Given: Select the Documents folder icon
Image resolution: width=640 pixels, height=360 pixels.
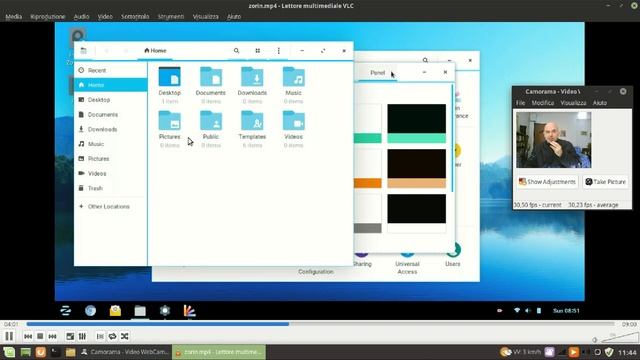Looking at the screenshot, I should pyautogui.click(x=211, y=77).
